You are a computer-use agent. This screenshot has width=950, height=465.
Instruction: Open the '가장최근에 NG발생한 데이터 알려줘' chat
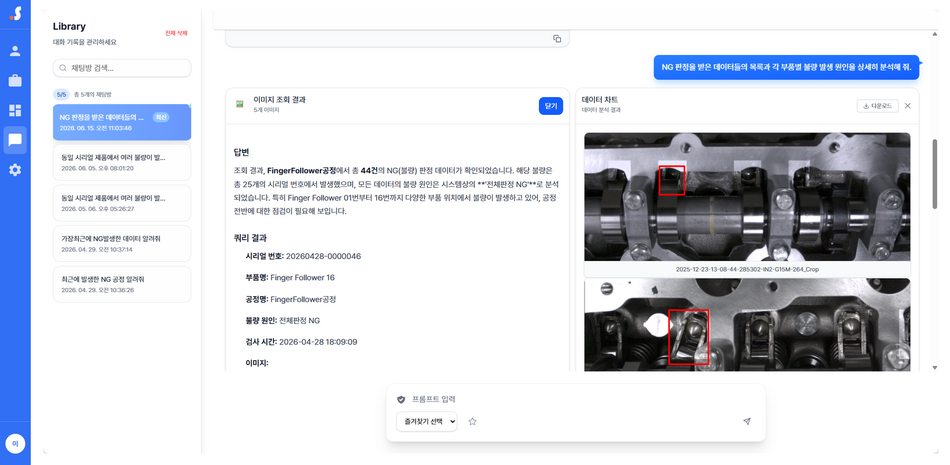(x=122, y=244)
